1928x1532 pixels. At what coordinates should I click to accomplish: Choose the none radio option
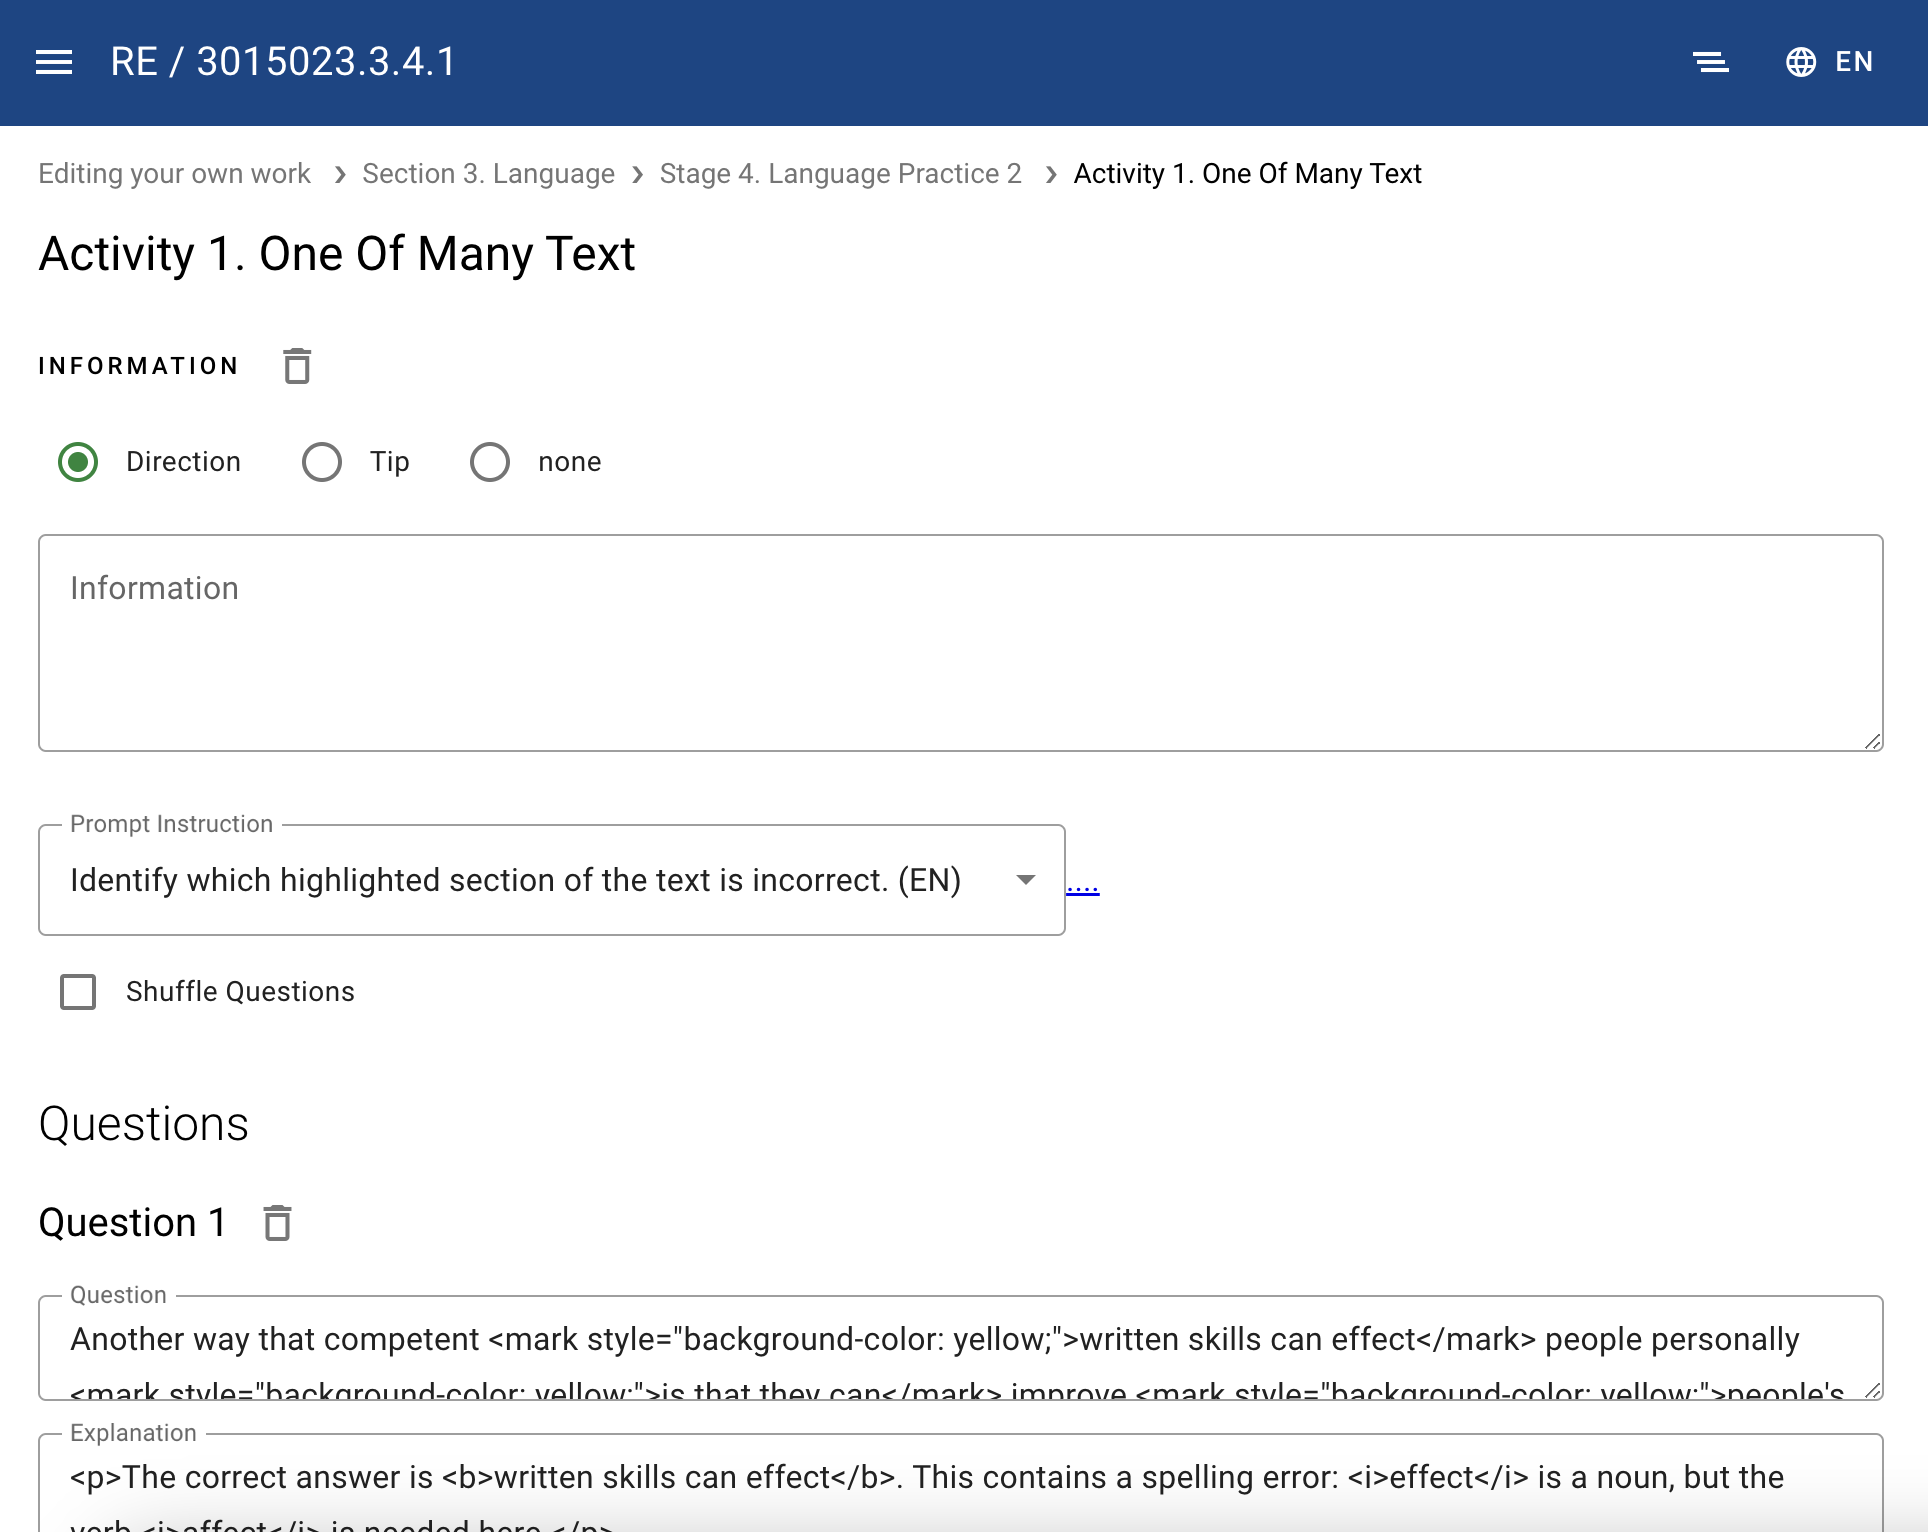click(490, 462)
